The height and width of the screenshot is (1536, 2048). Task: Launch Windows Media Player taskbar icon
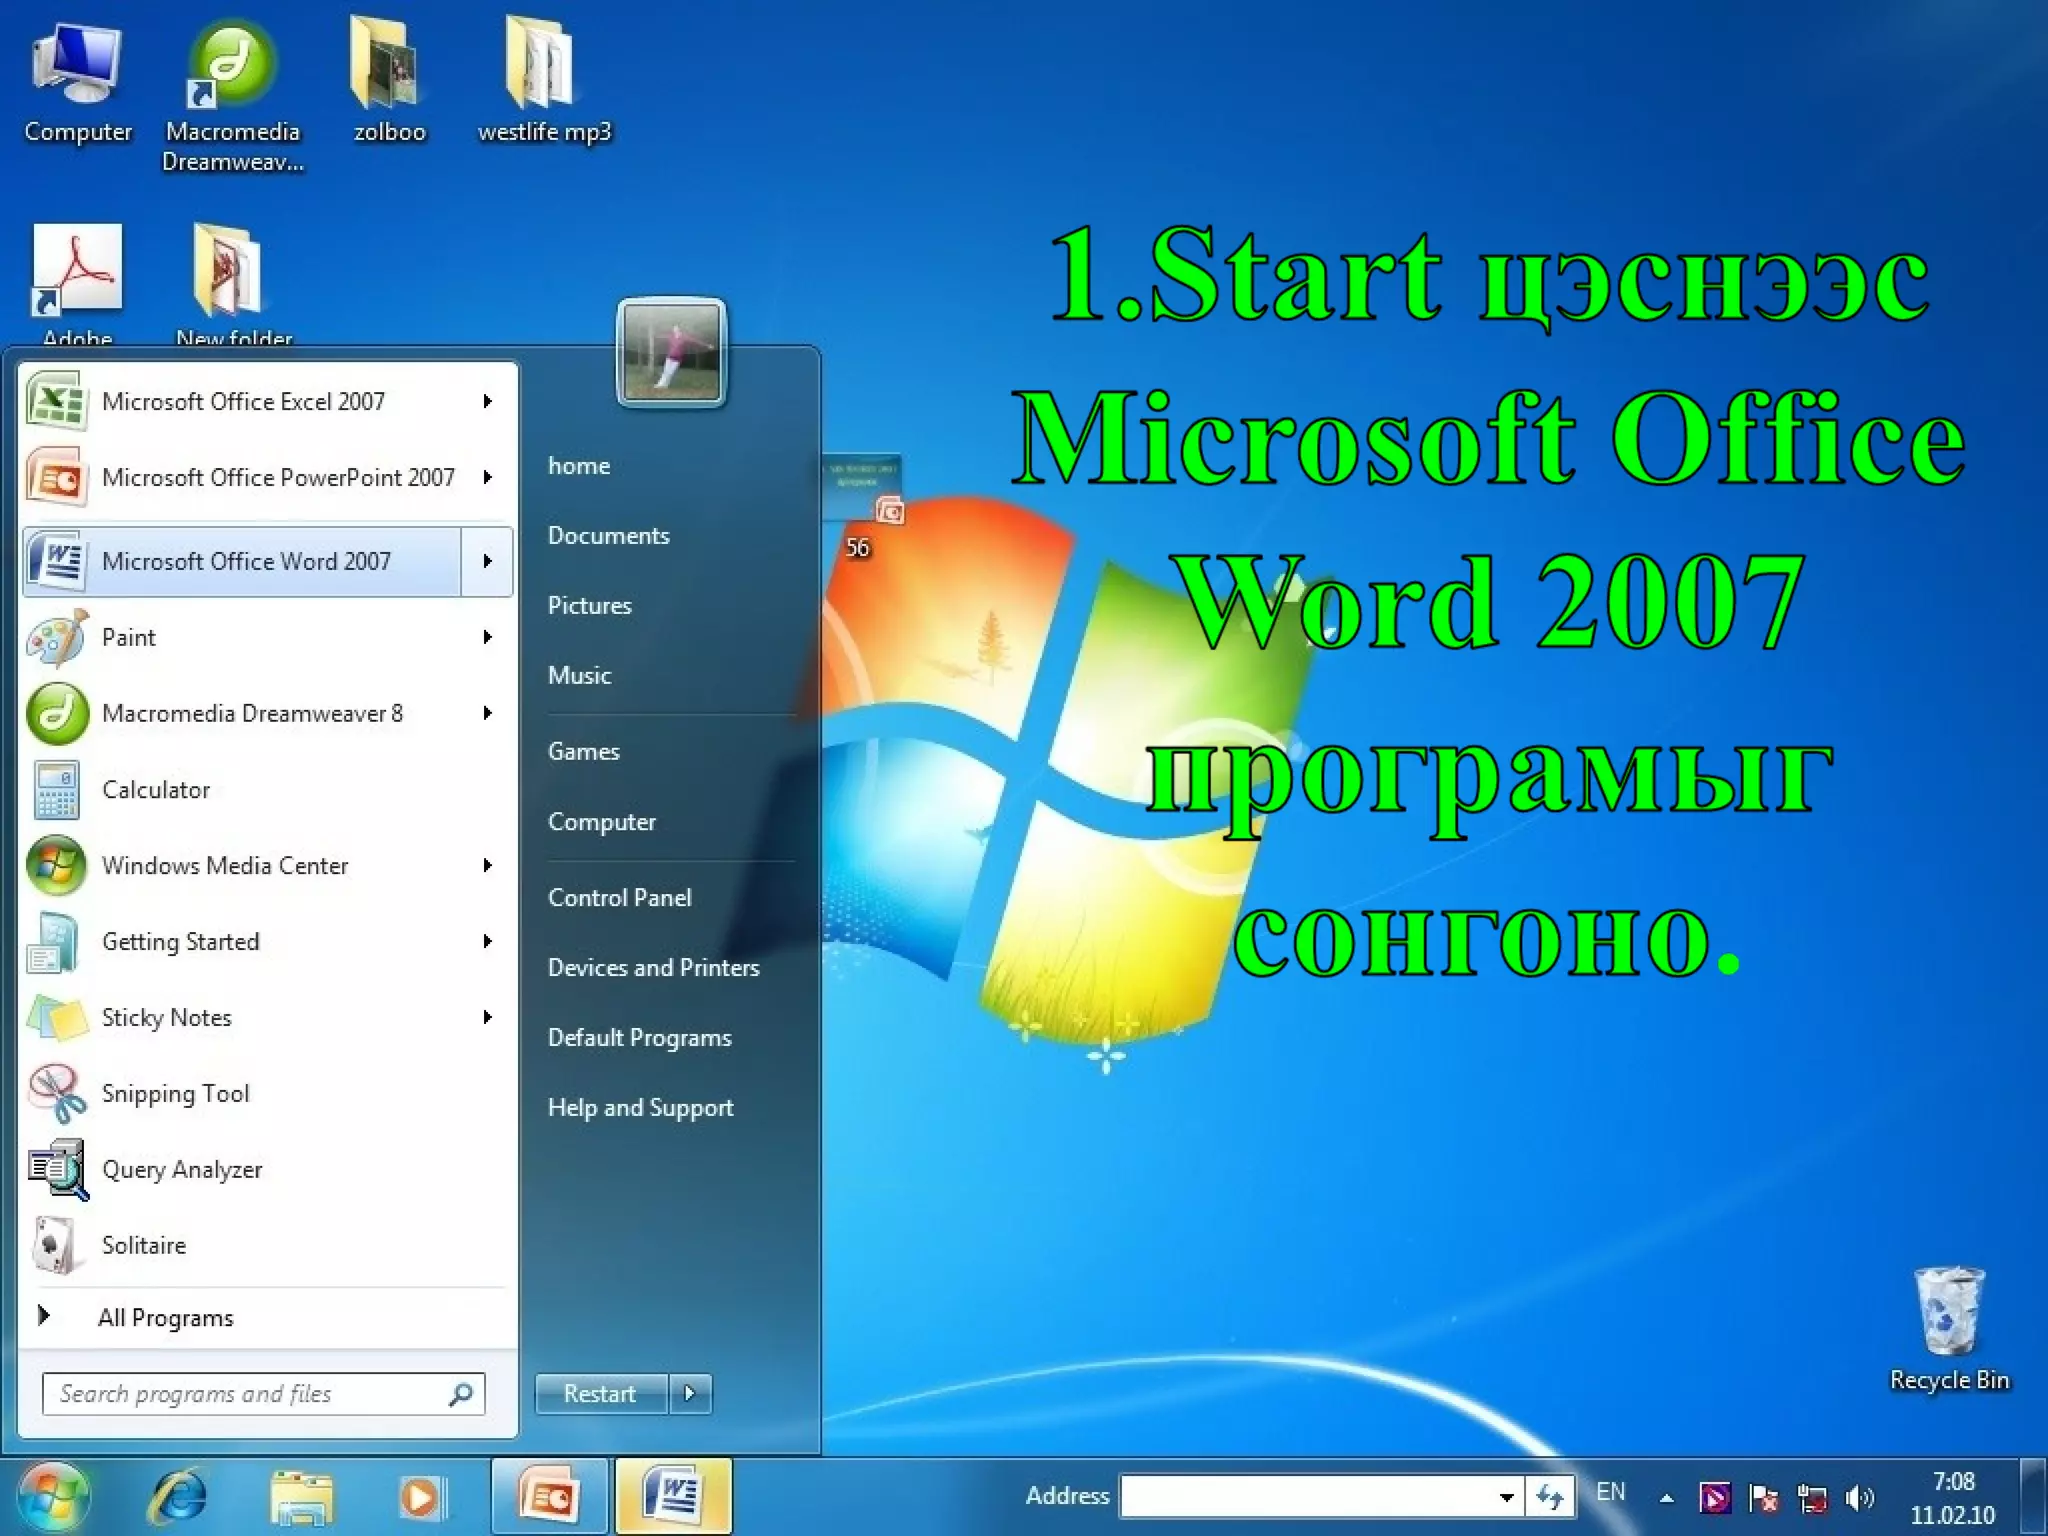tap(421, 1497)
